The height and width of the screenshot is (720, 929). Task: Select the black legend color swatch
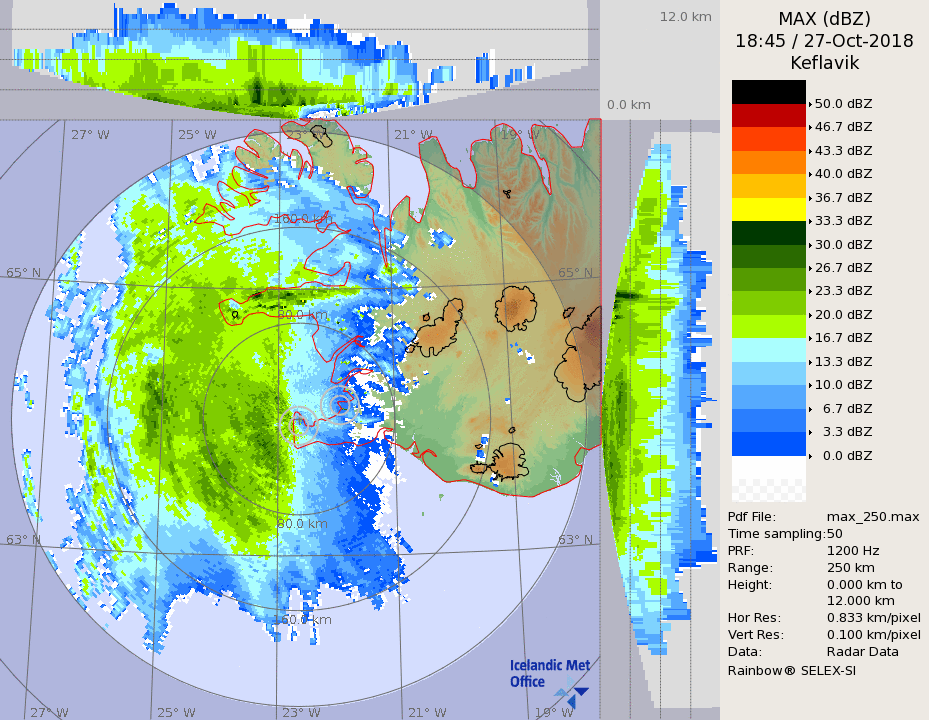click(768, 92)
